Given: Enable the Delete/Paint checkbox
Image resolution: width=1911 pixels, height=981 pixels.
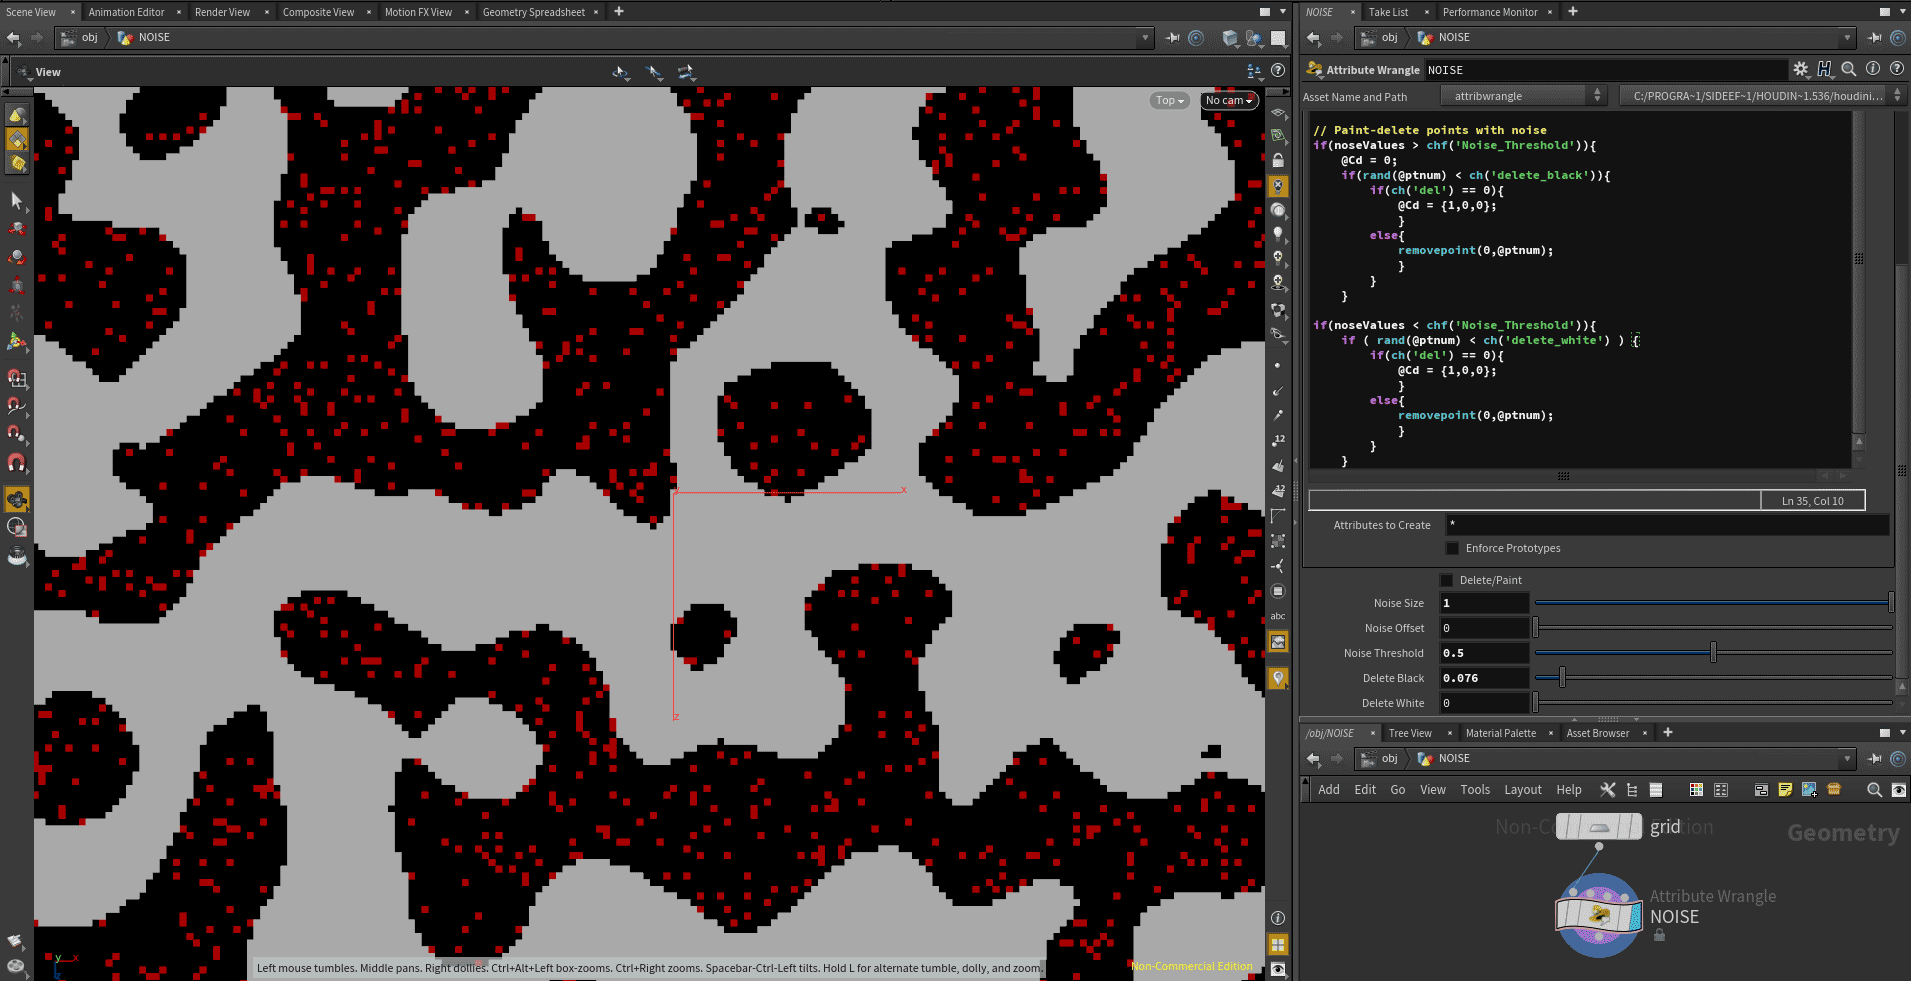Looking at the screenshot, I should point(1447,580).
